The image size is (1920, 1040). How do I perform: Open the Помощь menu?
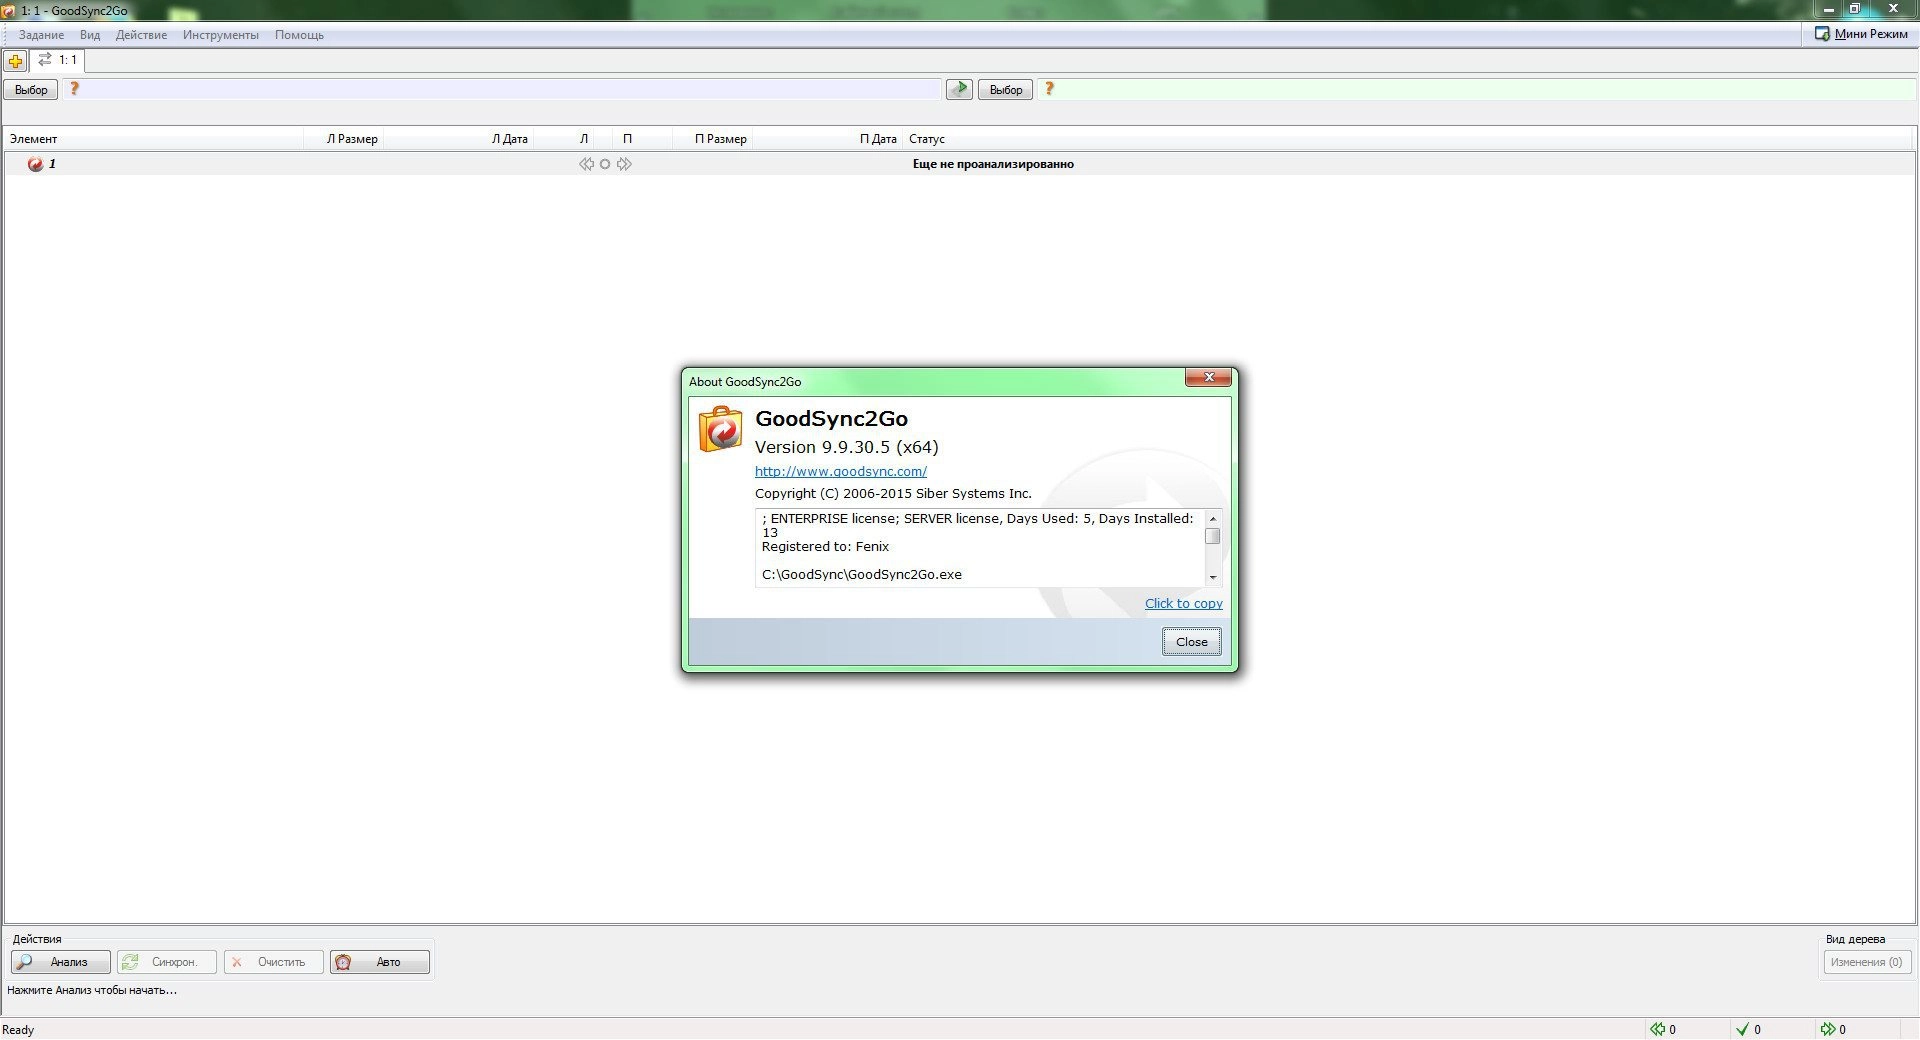pyautogui.click(x=299, y=35)
